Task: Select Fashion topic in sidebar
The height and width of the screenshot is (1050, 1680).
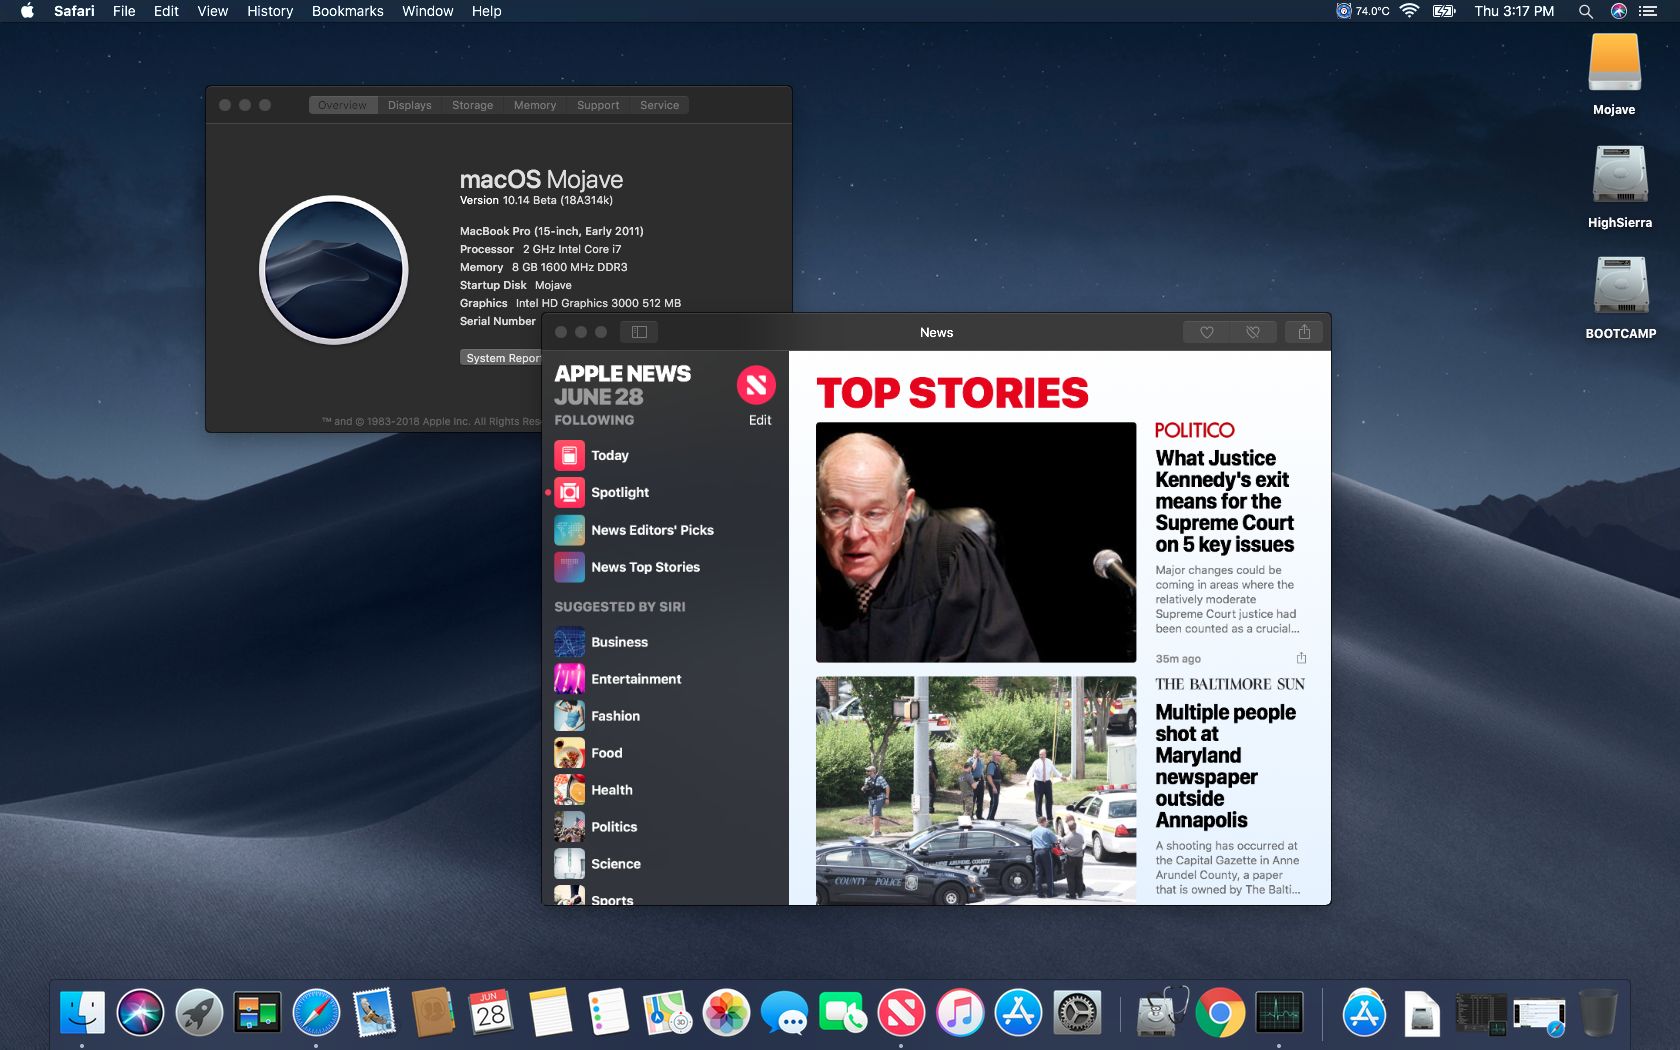Action: [664, 716]
